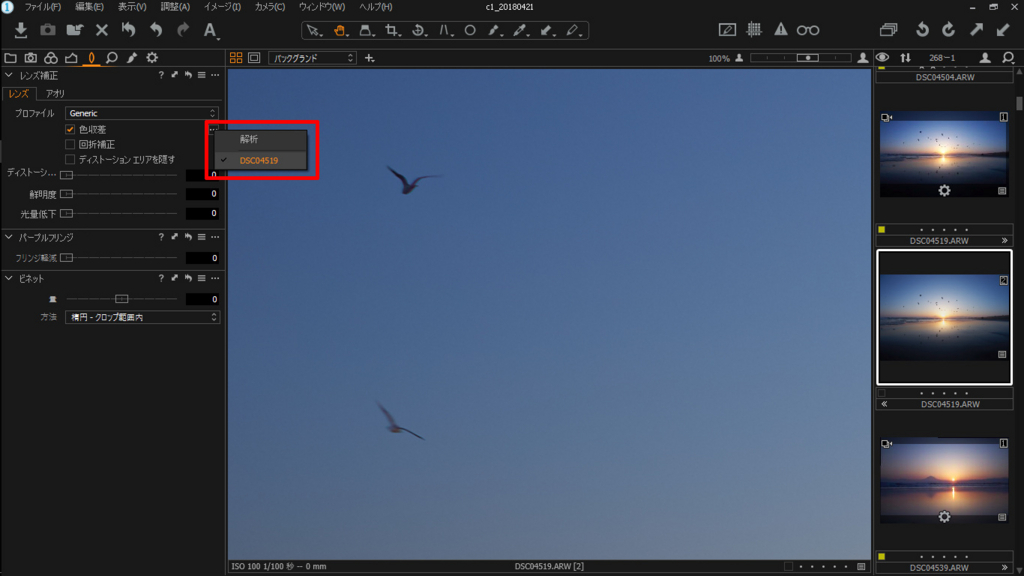Select the Keystone tool

[x=366, y=31]
